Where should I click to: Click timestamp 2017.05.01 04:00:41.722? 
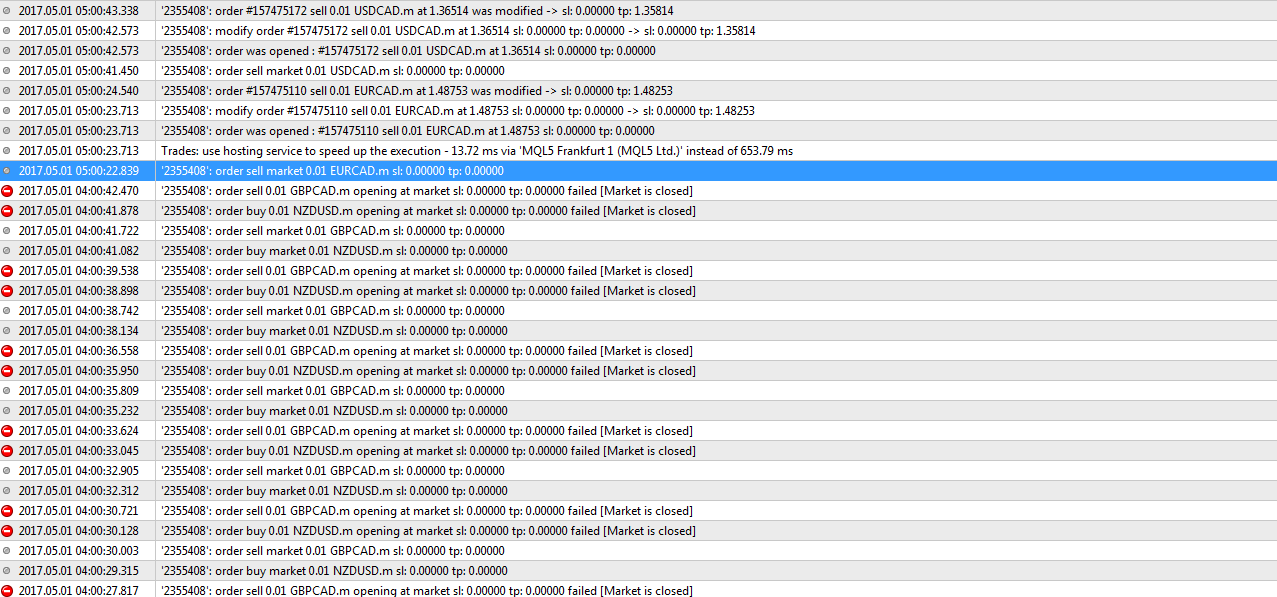pyautogui.click(x=79, y=231)
